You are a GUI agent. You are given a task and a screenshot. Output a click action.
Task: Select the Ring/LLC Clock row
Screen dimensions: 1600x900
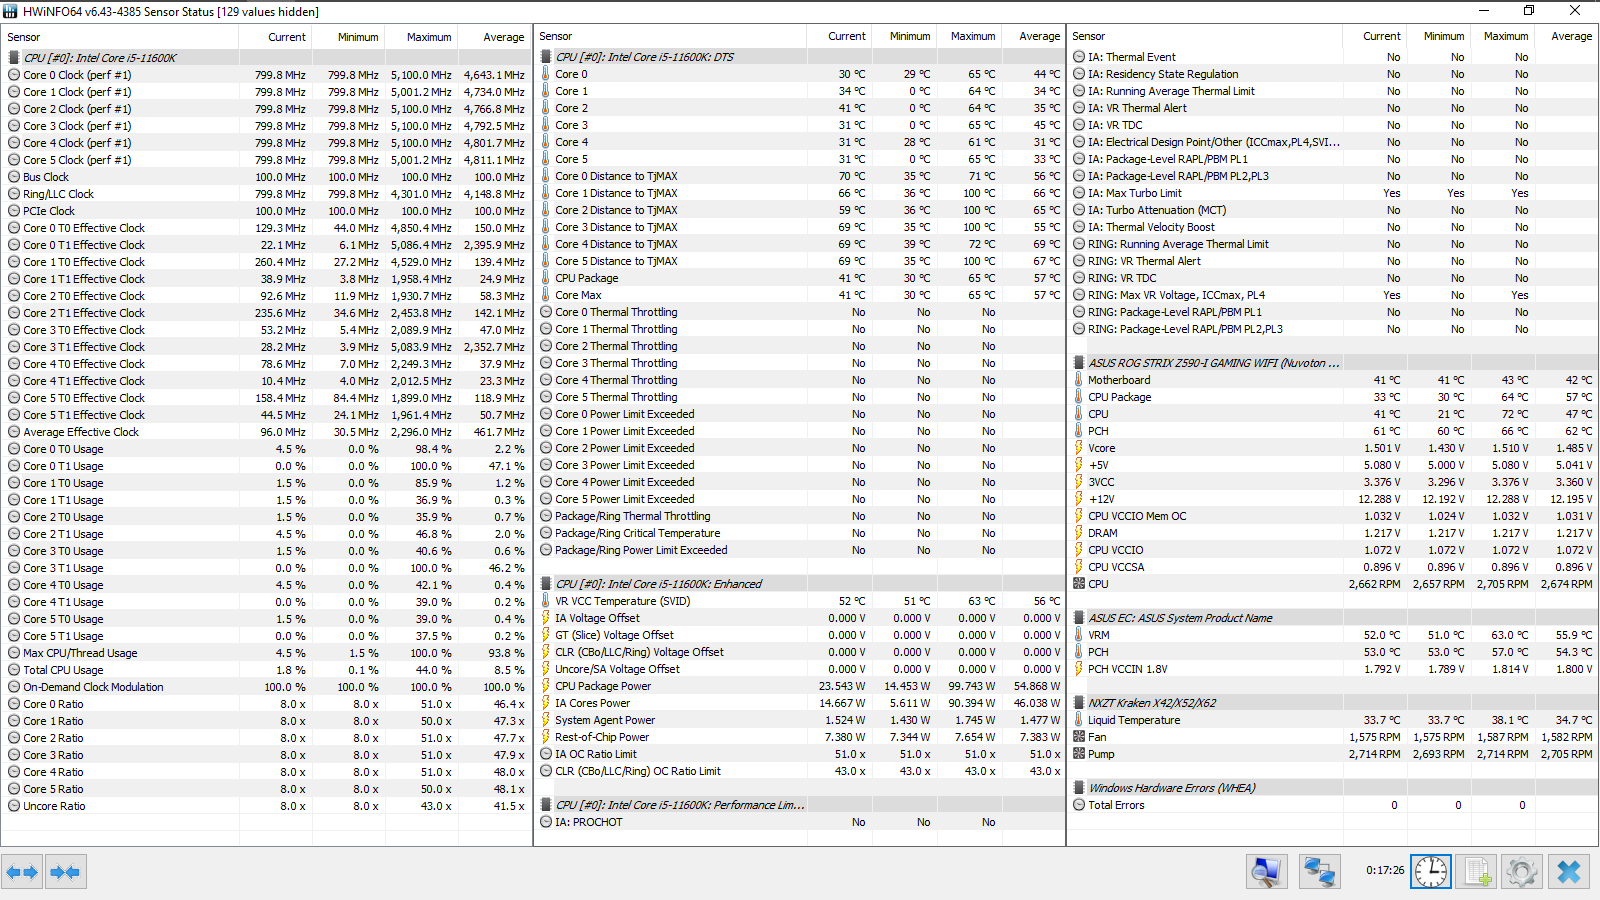pos(266,194)
